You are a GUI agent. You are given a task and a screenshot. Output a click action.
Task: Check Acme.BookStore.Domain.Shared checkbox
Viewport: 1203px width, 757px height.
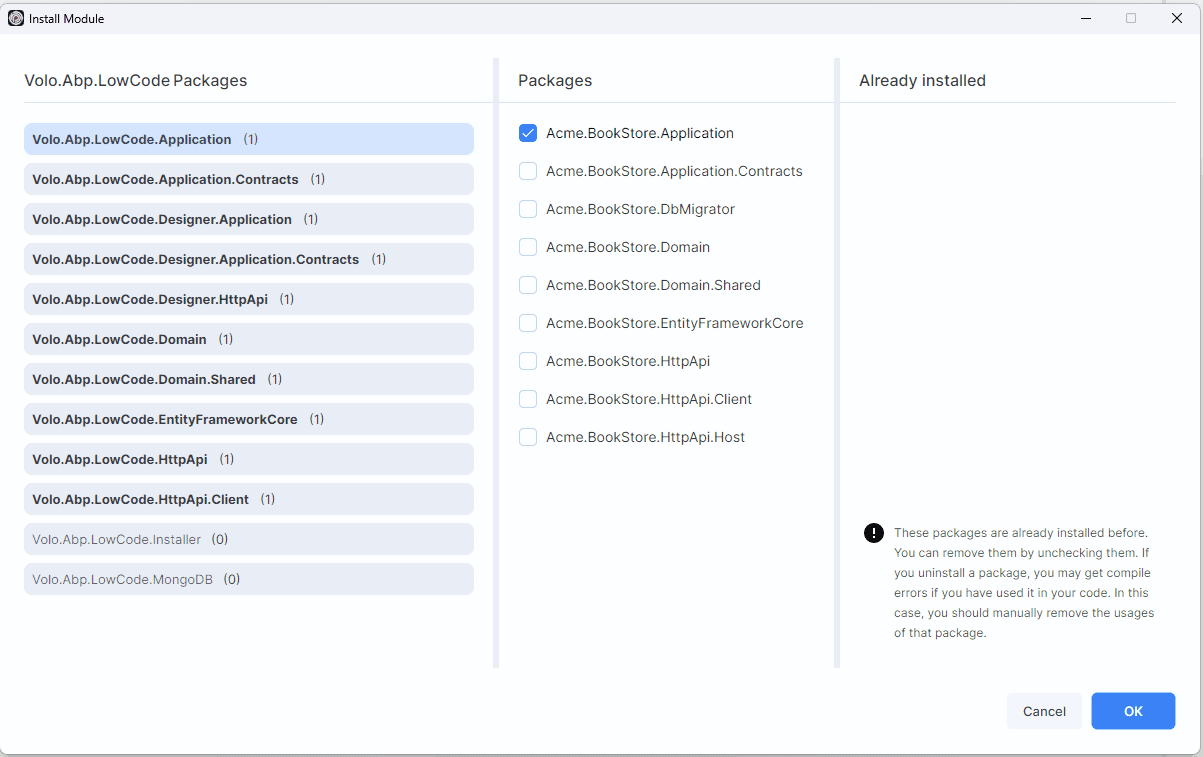click(x=528, y=285)
